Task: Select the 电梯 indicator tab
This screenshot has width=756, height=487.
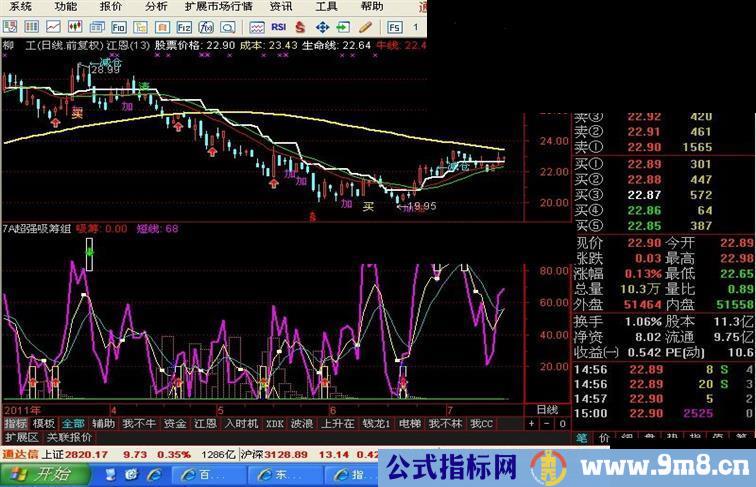Action: [410, 424]
